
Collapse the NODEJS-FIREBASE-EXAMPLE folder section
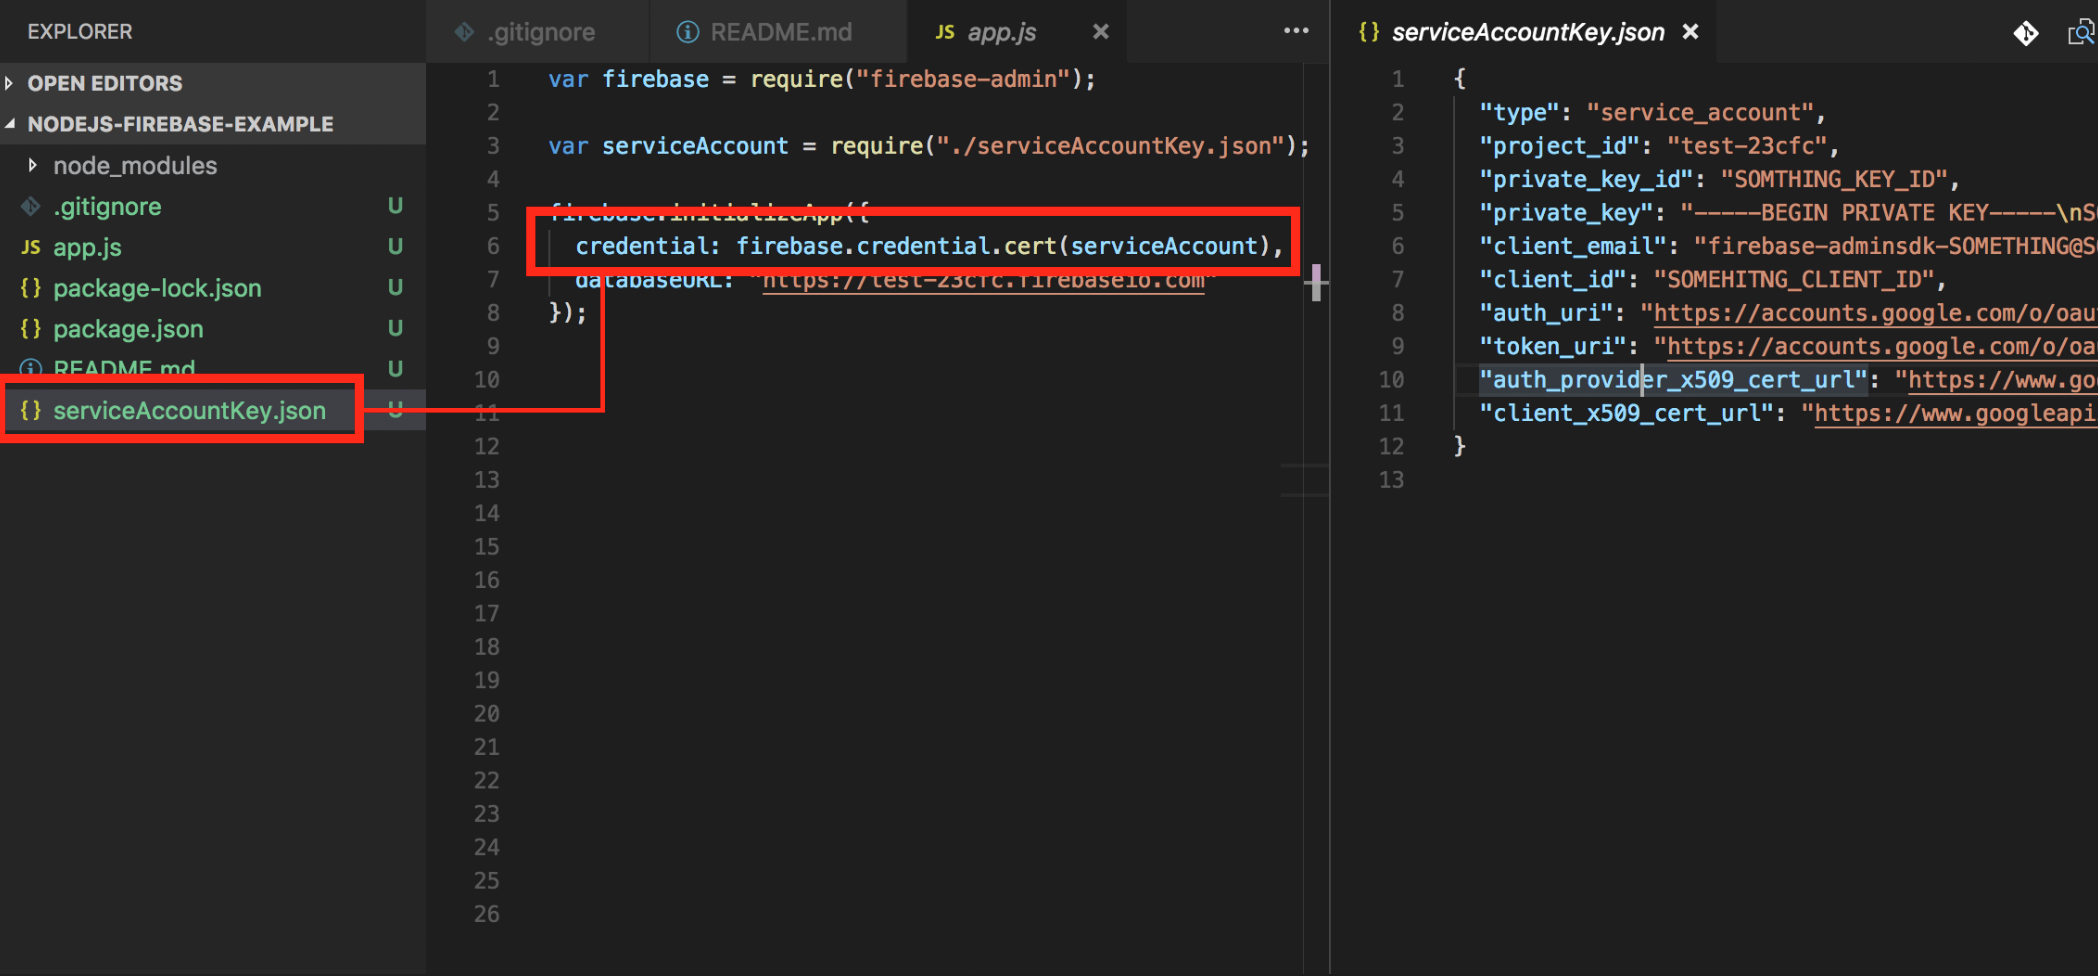point(11,124)
